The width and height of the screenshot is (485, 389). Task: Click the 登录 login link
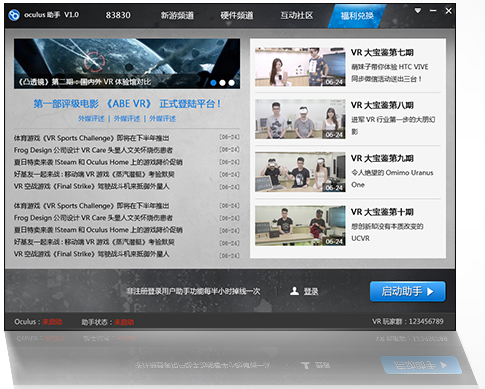311,292
